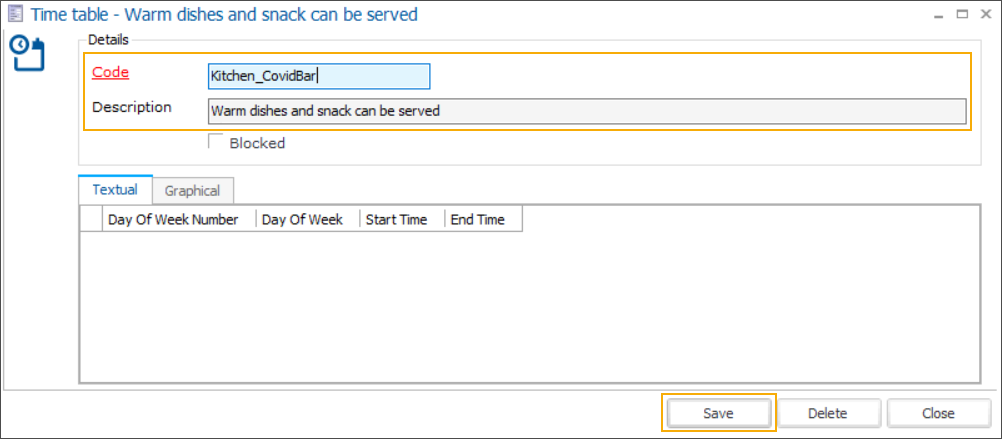The width and height of the screenshot is (1002, 439).
Task: Select the blank grid corner header cell
Action: [x=91, y=220]
